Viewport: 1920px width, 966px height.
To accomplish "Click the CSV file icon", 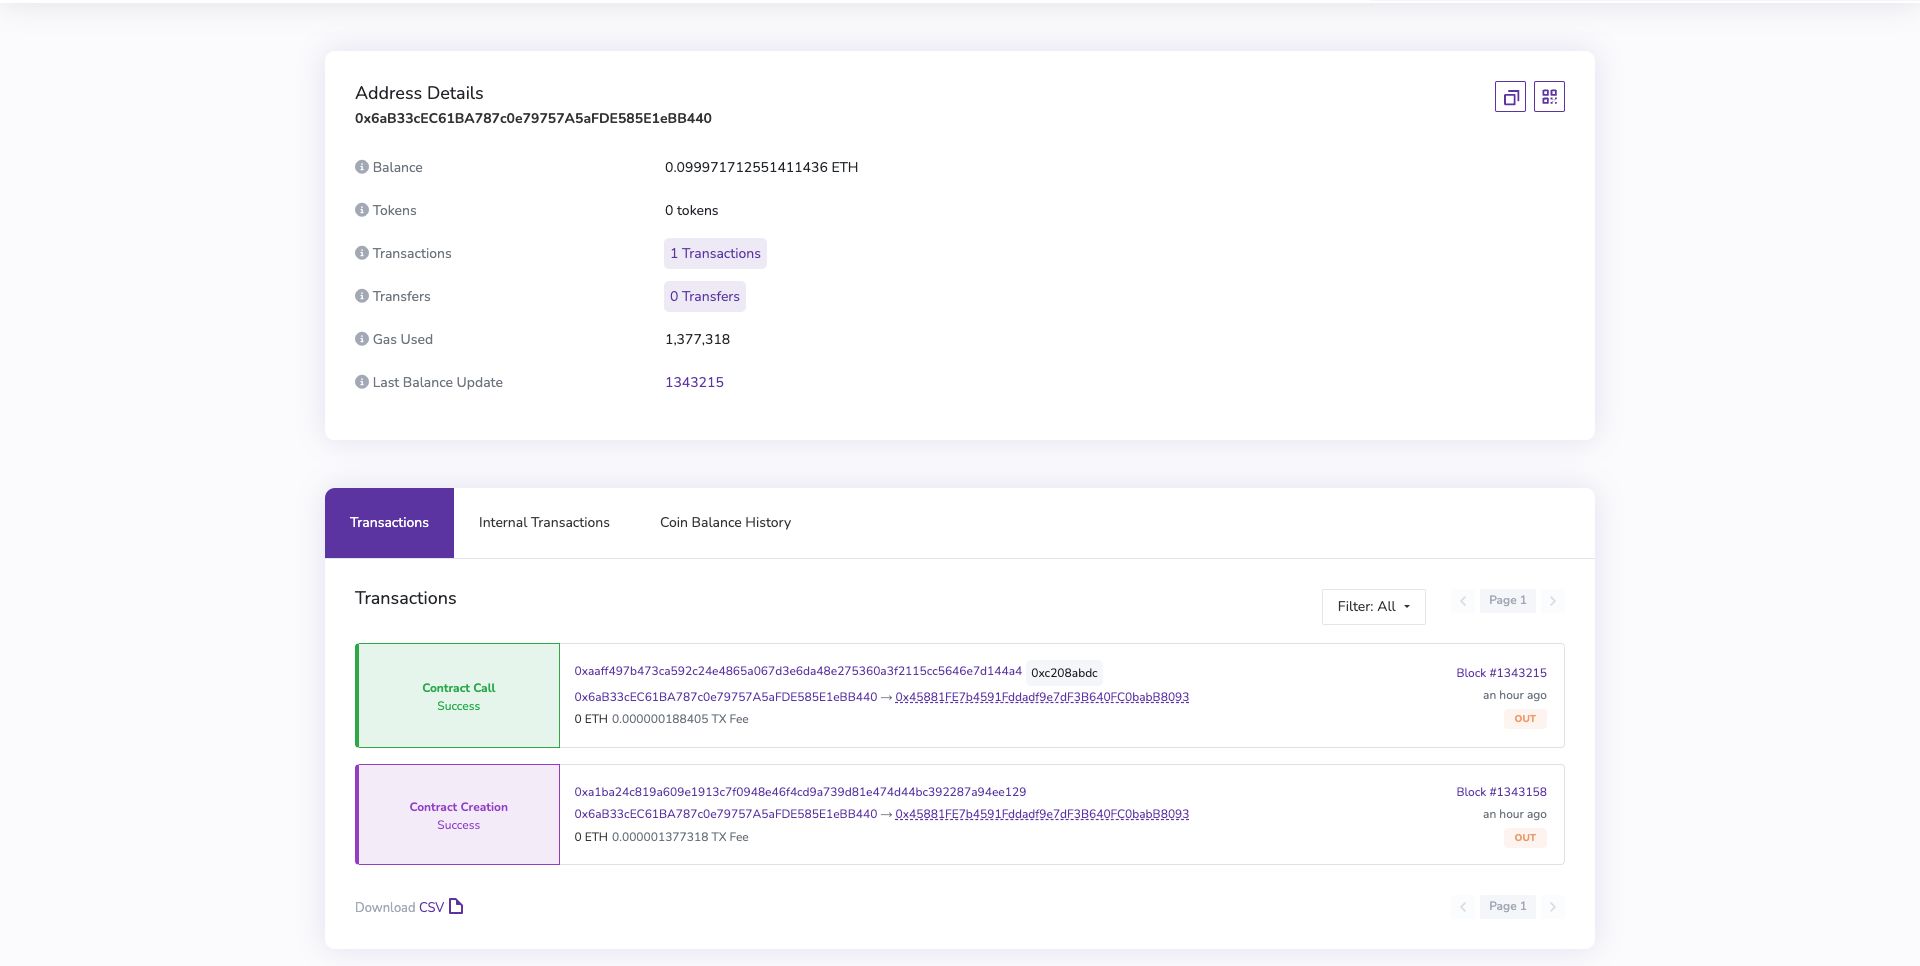I will [456, 906].
